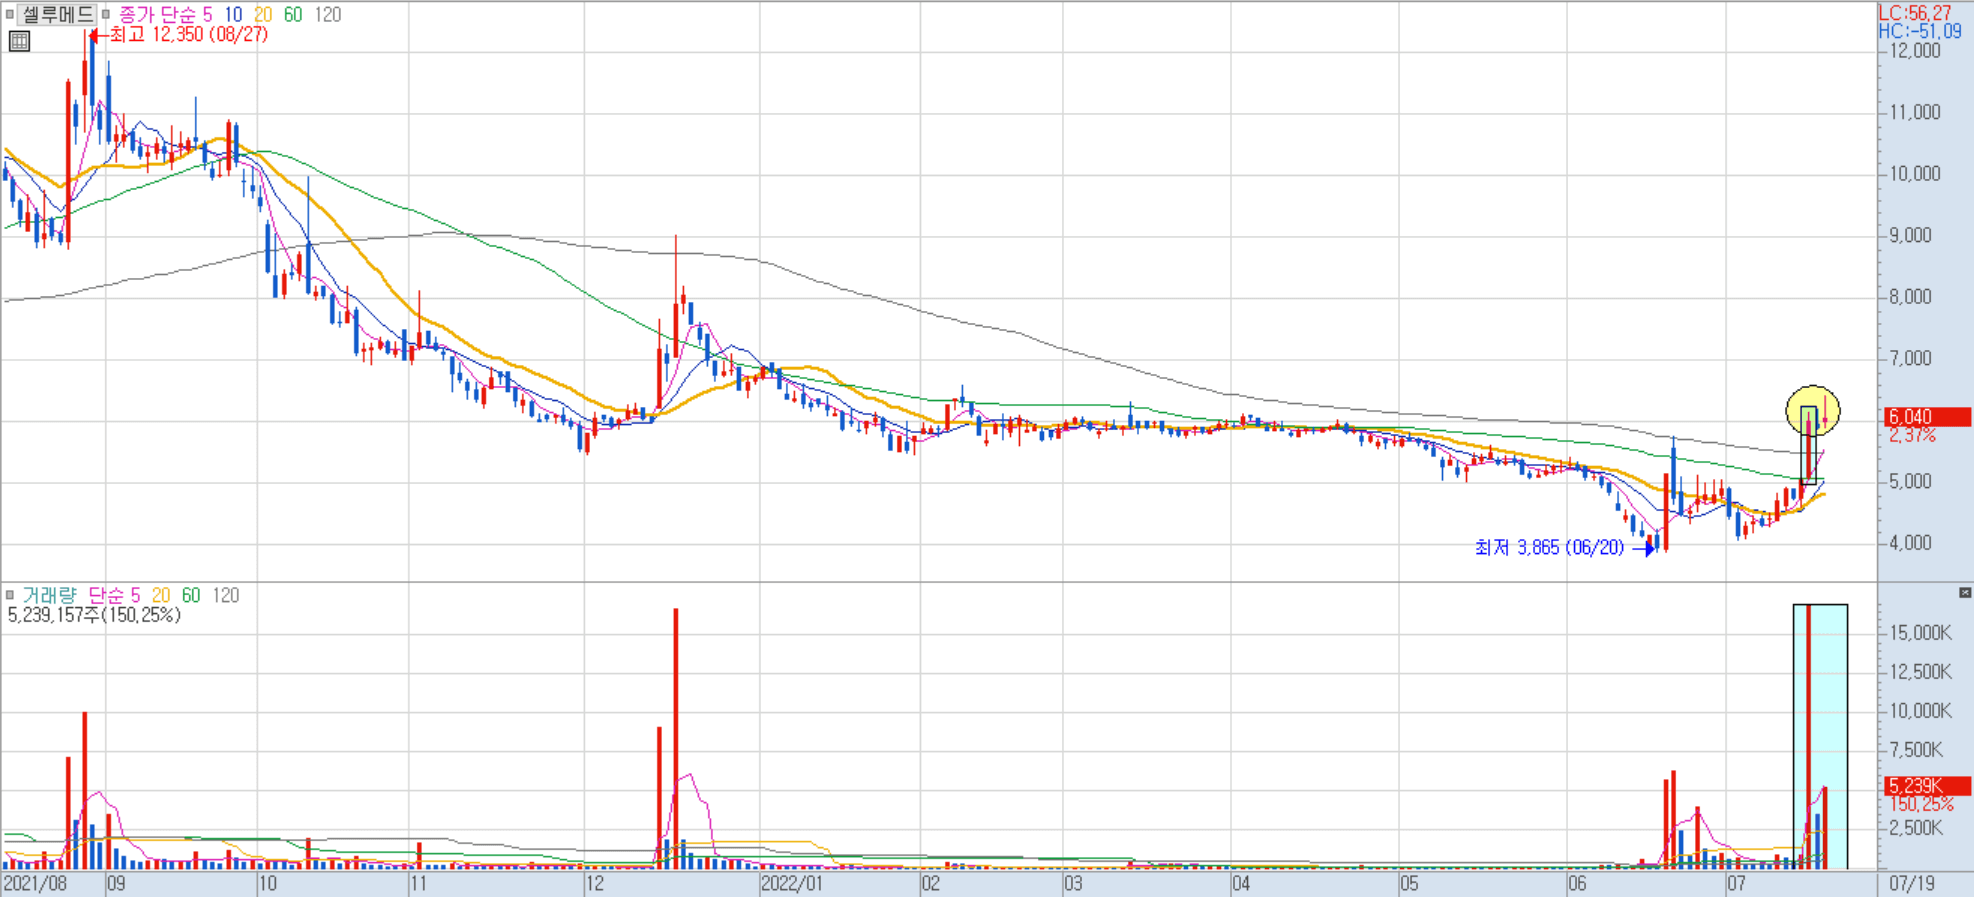Click the HC:-51,09 value
Screen dimensions: 1974x897
[1920, 31]
